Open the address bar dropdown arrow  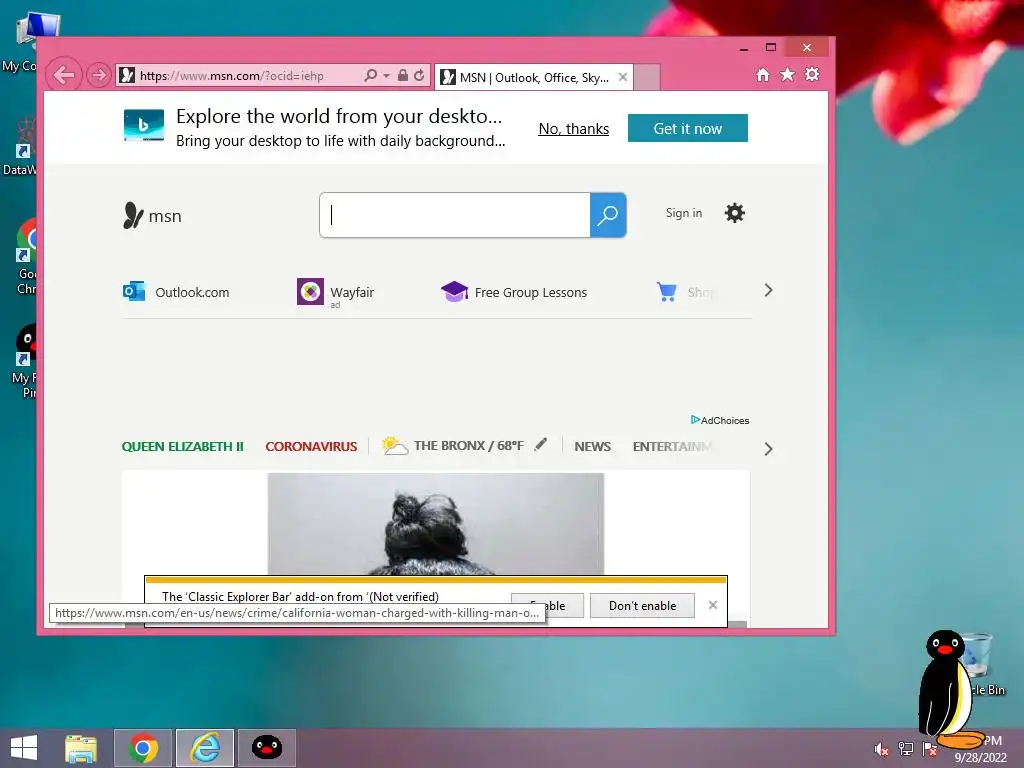387,76
